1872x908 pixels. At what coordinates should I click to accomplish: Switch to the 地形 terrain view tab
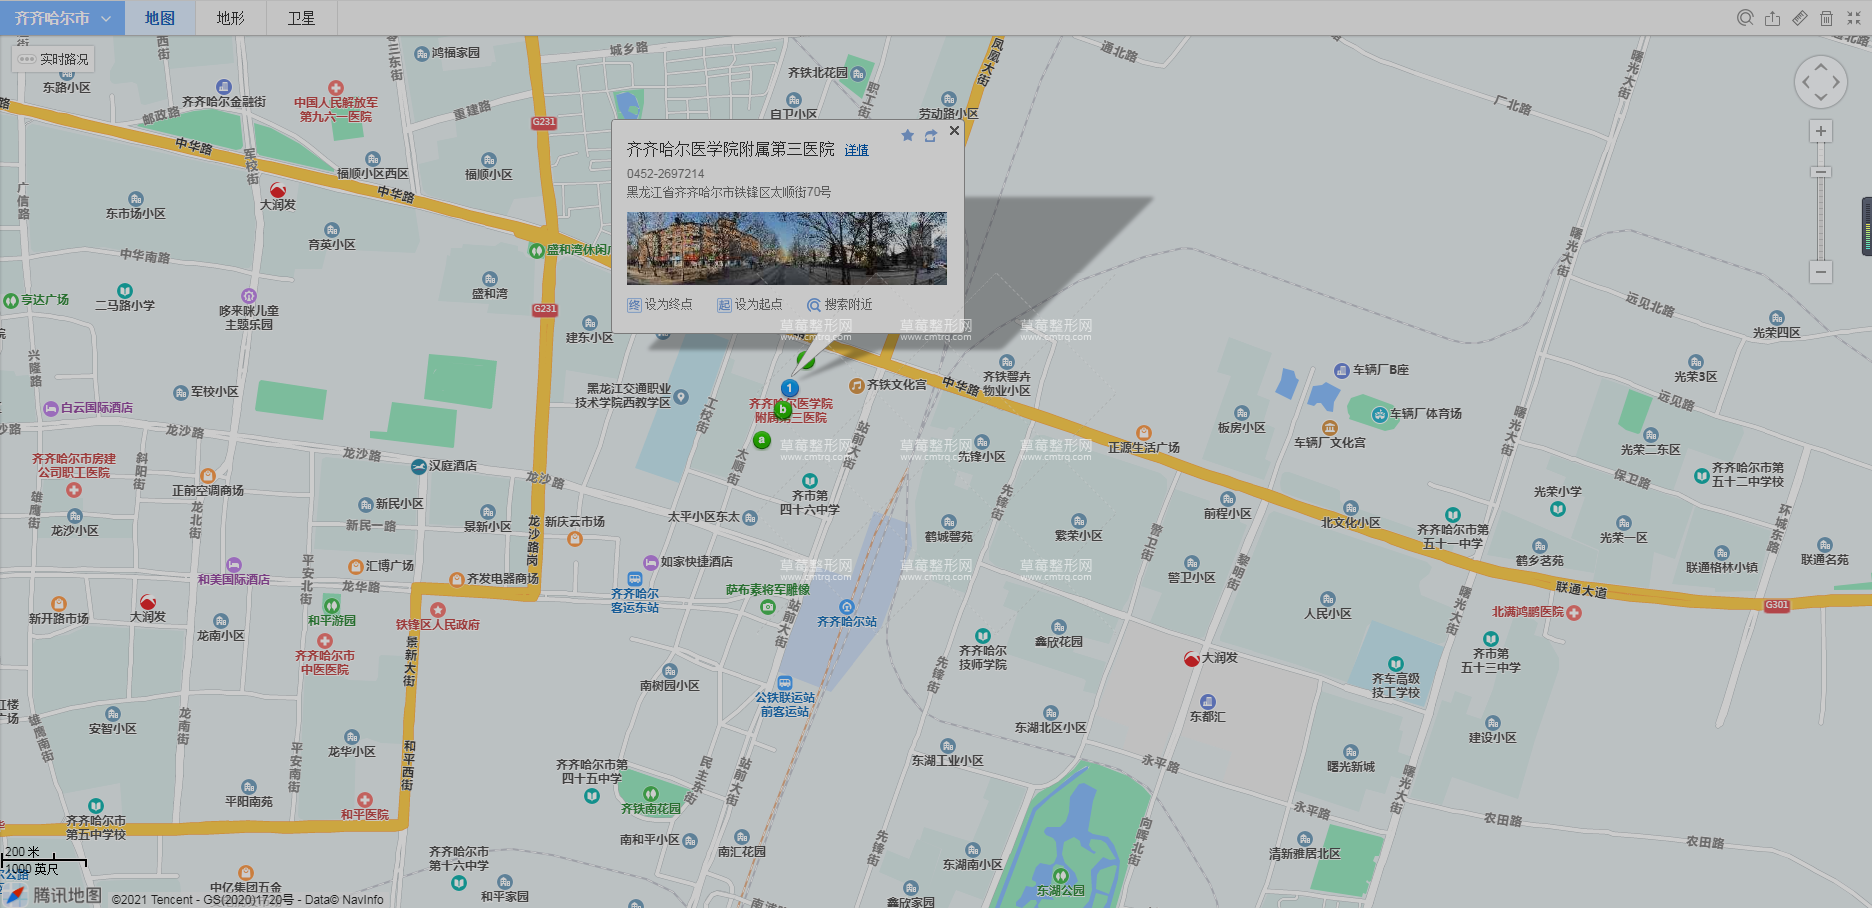(230, 18)
